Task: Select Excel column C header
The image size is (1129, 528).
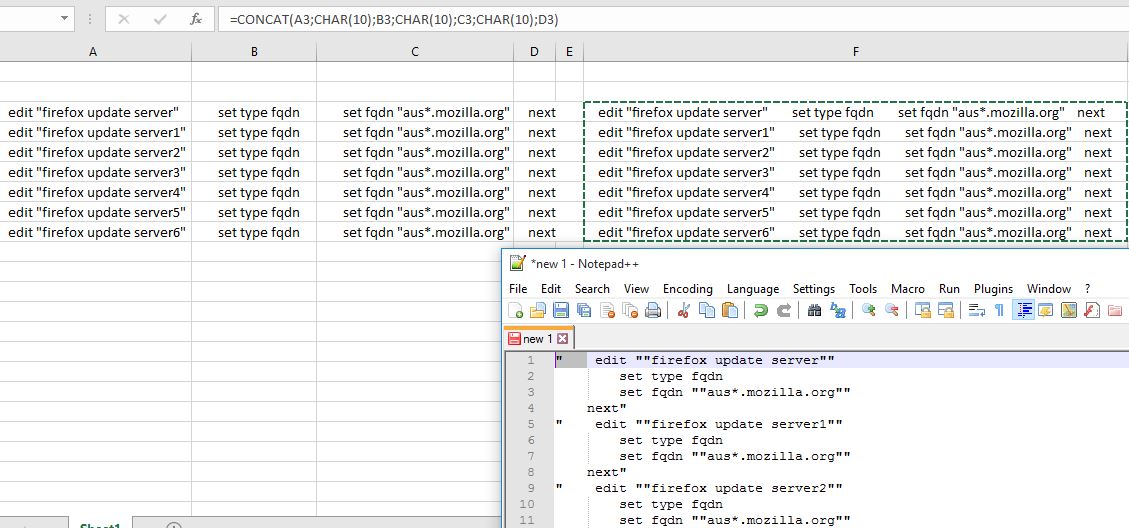Action: 415,52
